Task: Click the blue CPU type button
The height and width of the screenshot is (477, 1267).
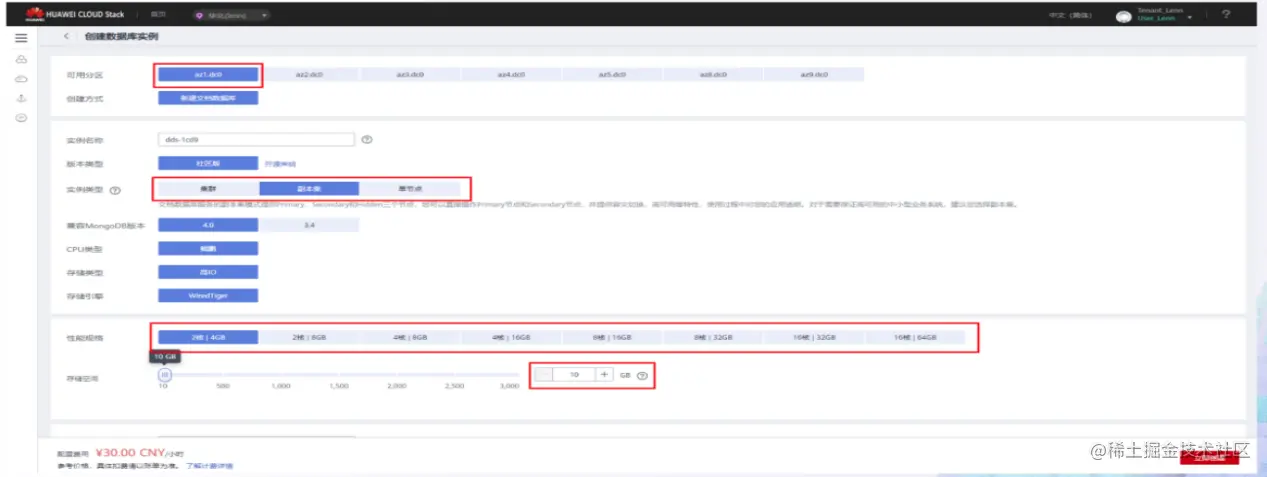Action: [208, 248]
